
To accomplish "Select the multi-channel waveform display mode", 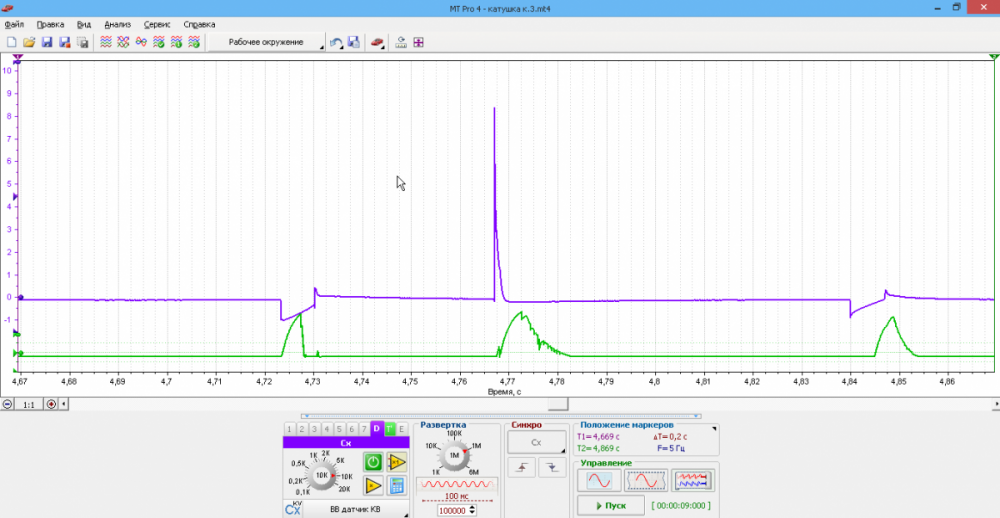I will point(693,481).
